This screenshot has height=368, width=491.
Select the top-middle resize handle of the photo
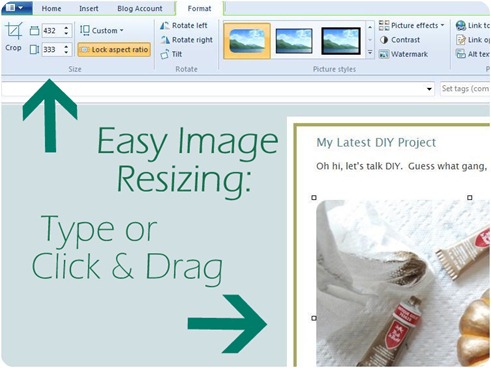[470, 198]
